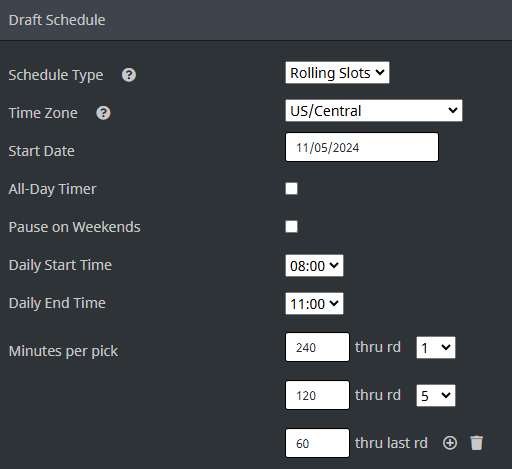Viewport: 512px width, 469px height.
Task: Open the Daily Start Time 08:00 dropdown
Action: pos(314,266)
